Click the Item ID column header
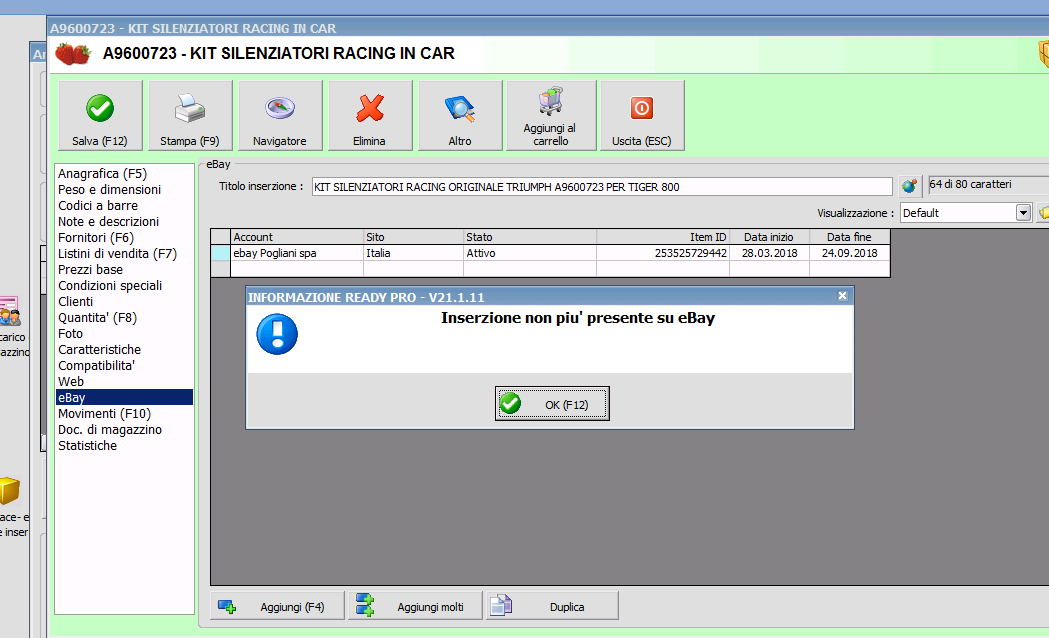Viewport: 1049px width, 638px height. 663,237
